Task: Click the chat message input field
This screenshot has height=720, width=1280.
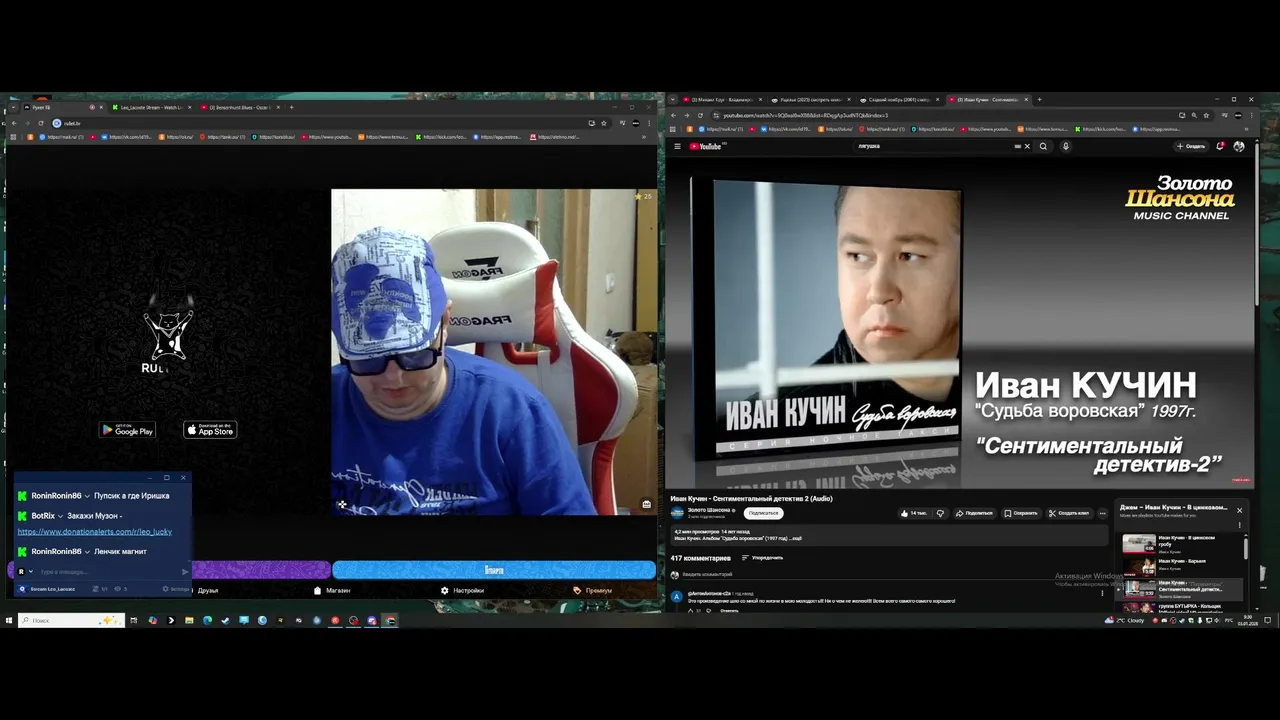Action: click(x=107, y=572)
